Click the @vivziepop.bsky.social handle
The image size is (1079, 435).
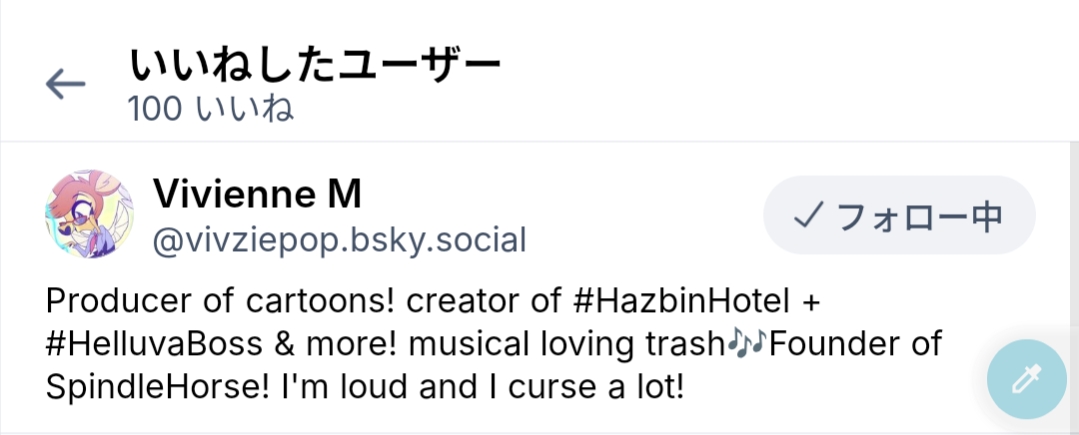339,241
